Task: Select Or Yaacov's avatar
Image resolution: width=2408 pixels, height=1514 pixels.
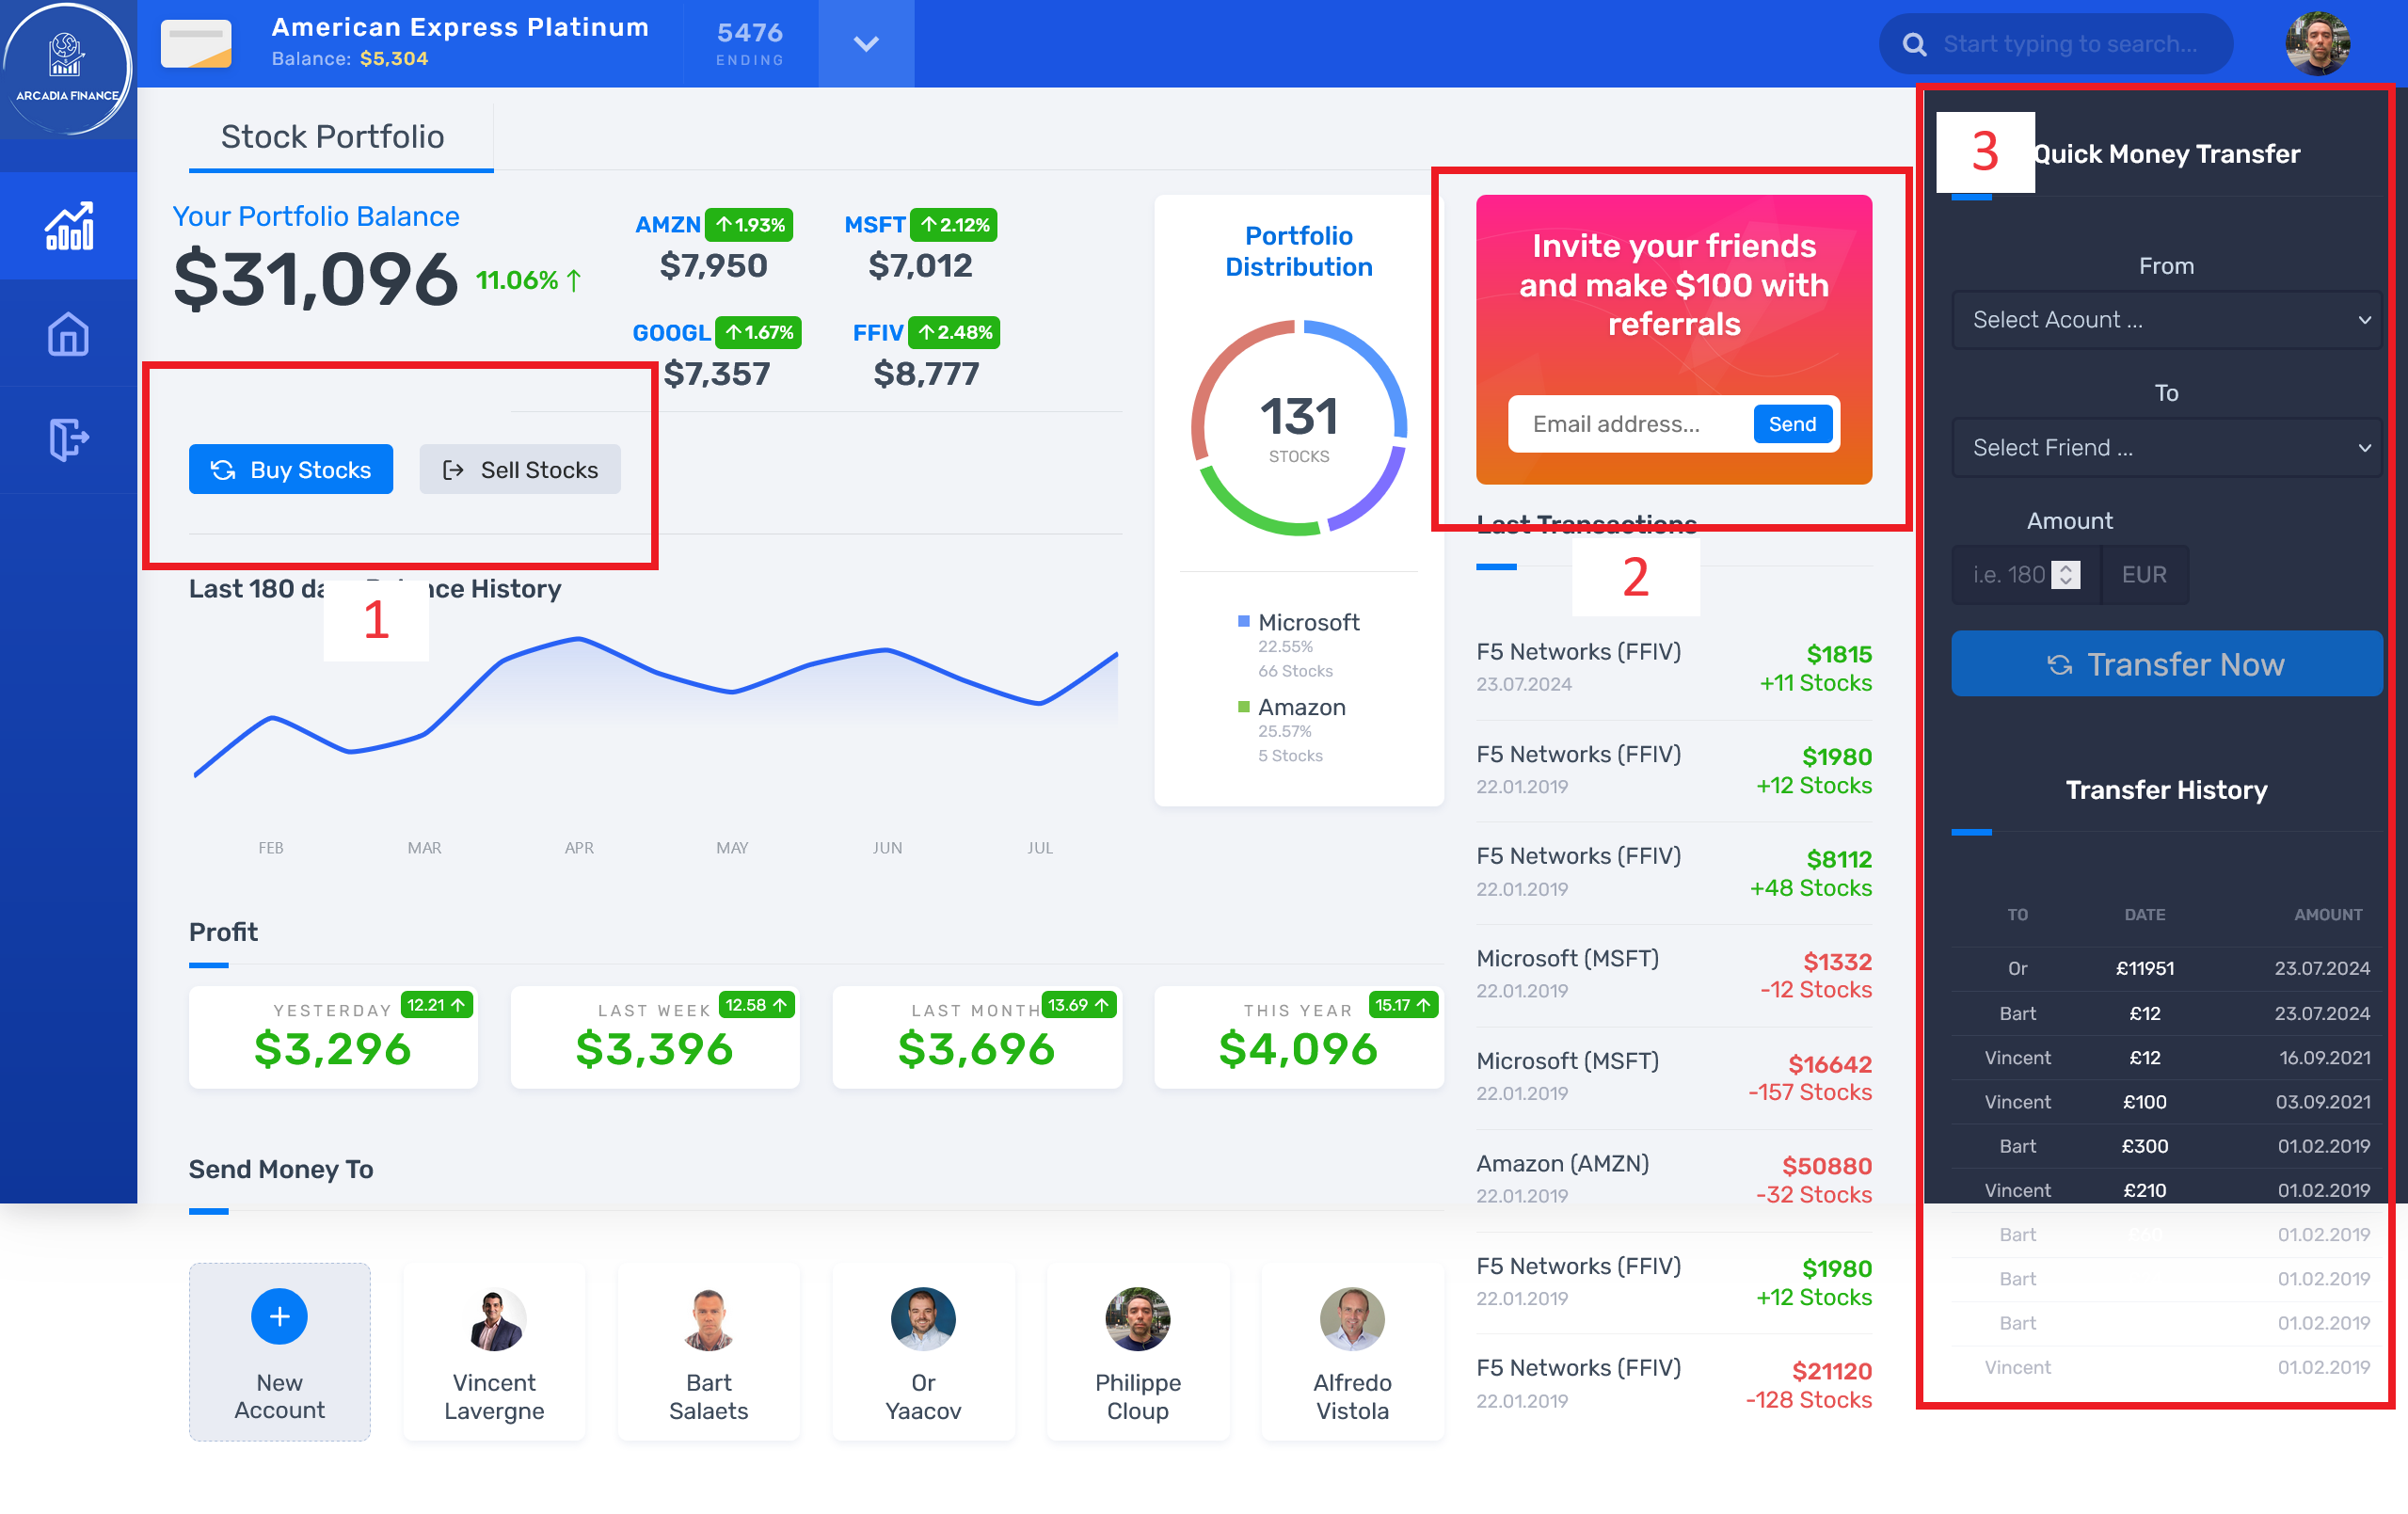Action: 923,1320
